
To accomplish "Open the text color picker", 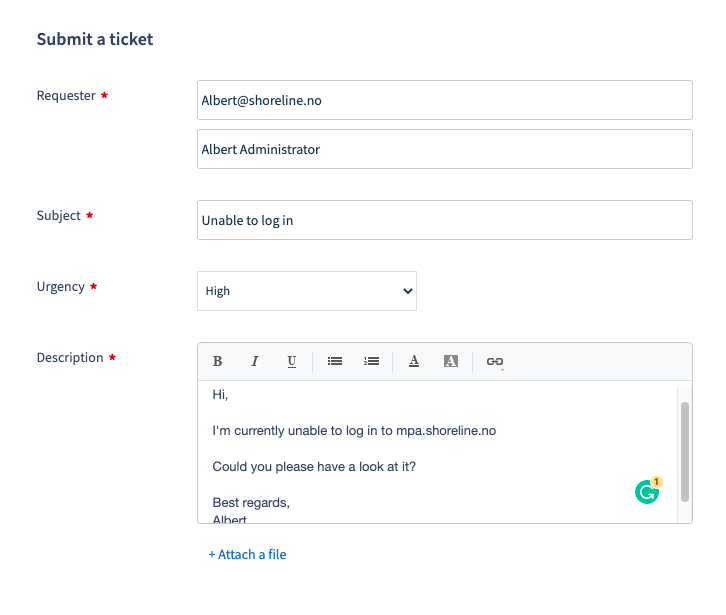I will (x=414, y=361).
